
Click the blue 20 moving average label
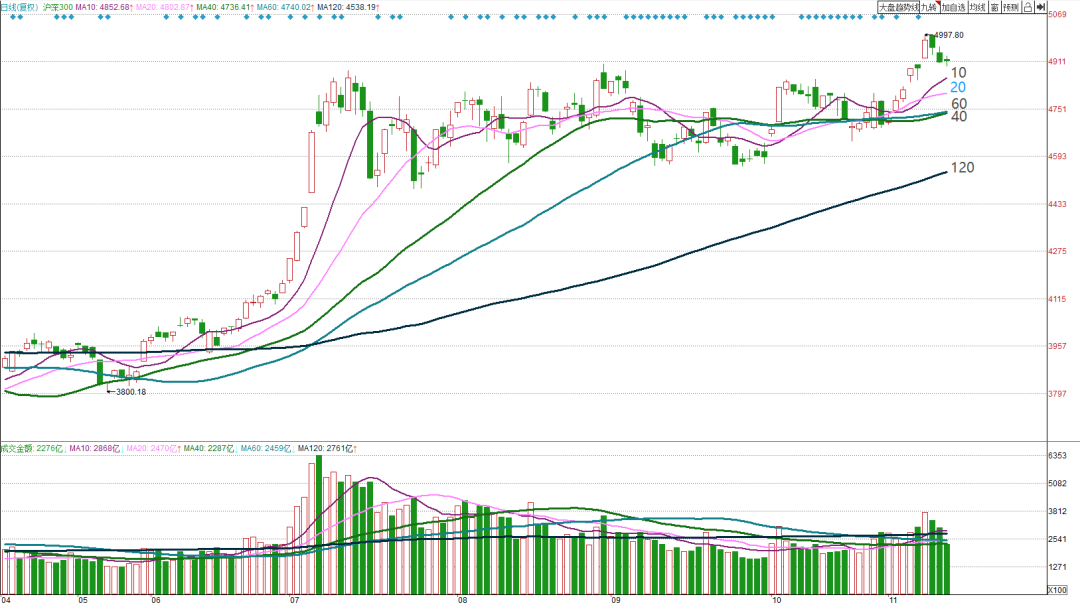point(958,88)
